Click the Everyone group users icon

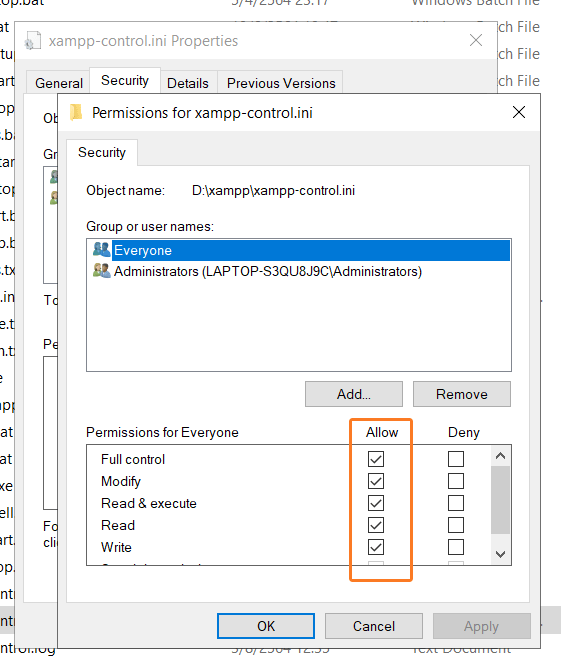(102, 250)
